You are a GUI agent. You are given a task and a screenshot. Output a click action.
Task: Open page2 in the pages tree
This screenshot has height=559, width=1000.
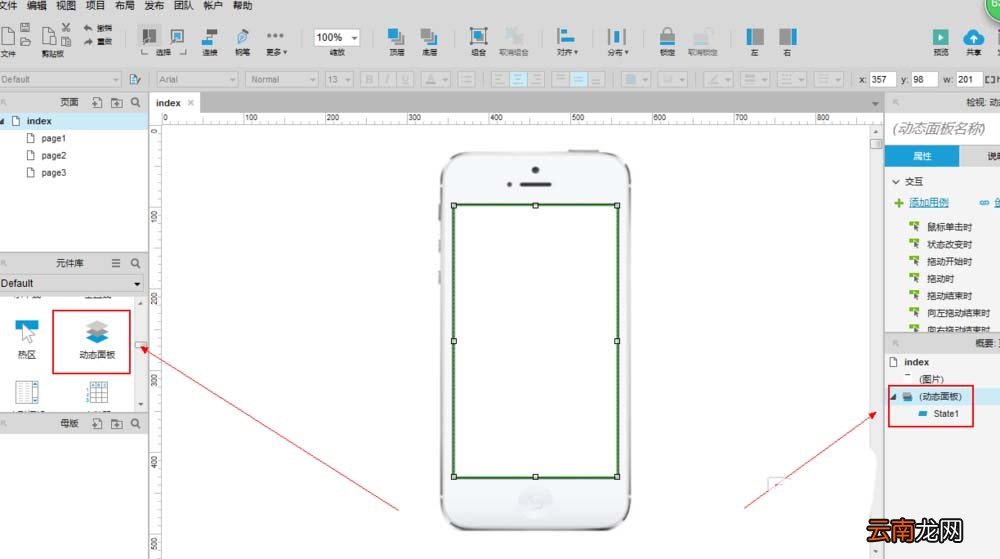click(x=54, y=156)
